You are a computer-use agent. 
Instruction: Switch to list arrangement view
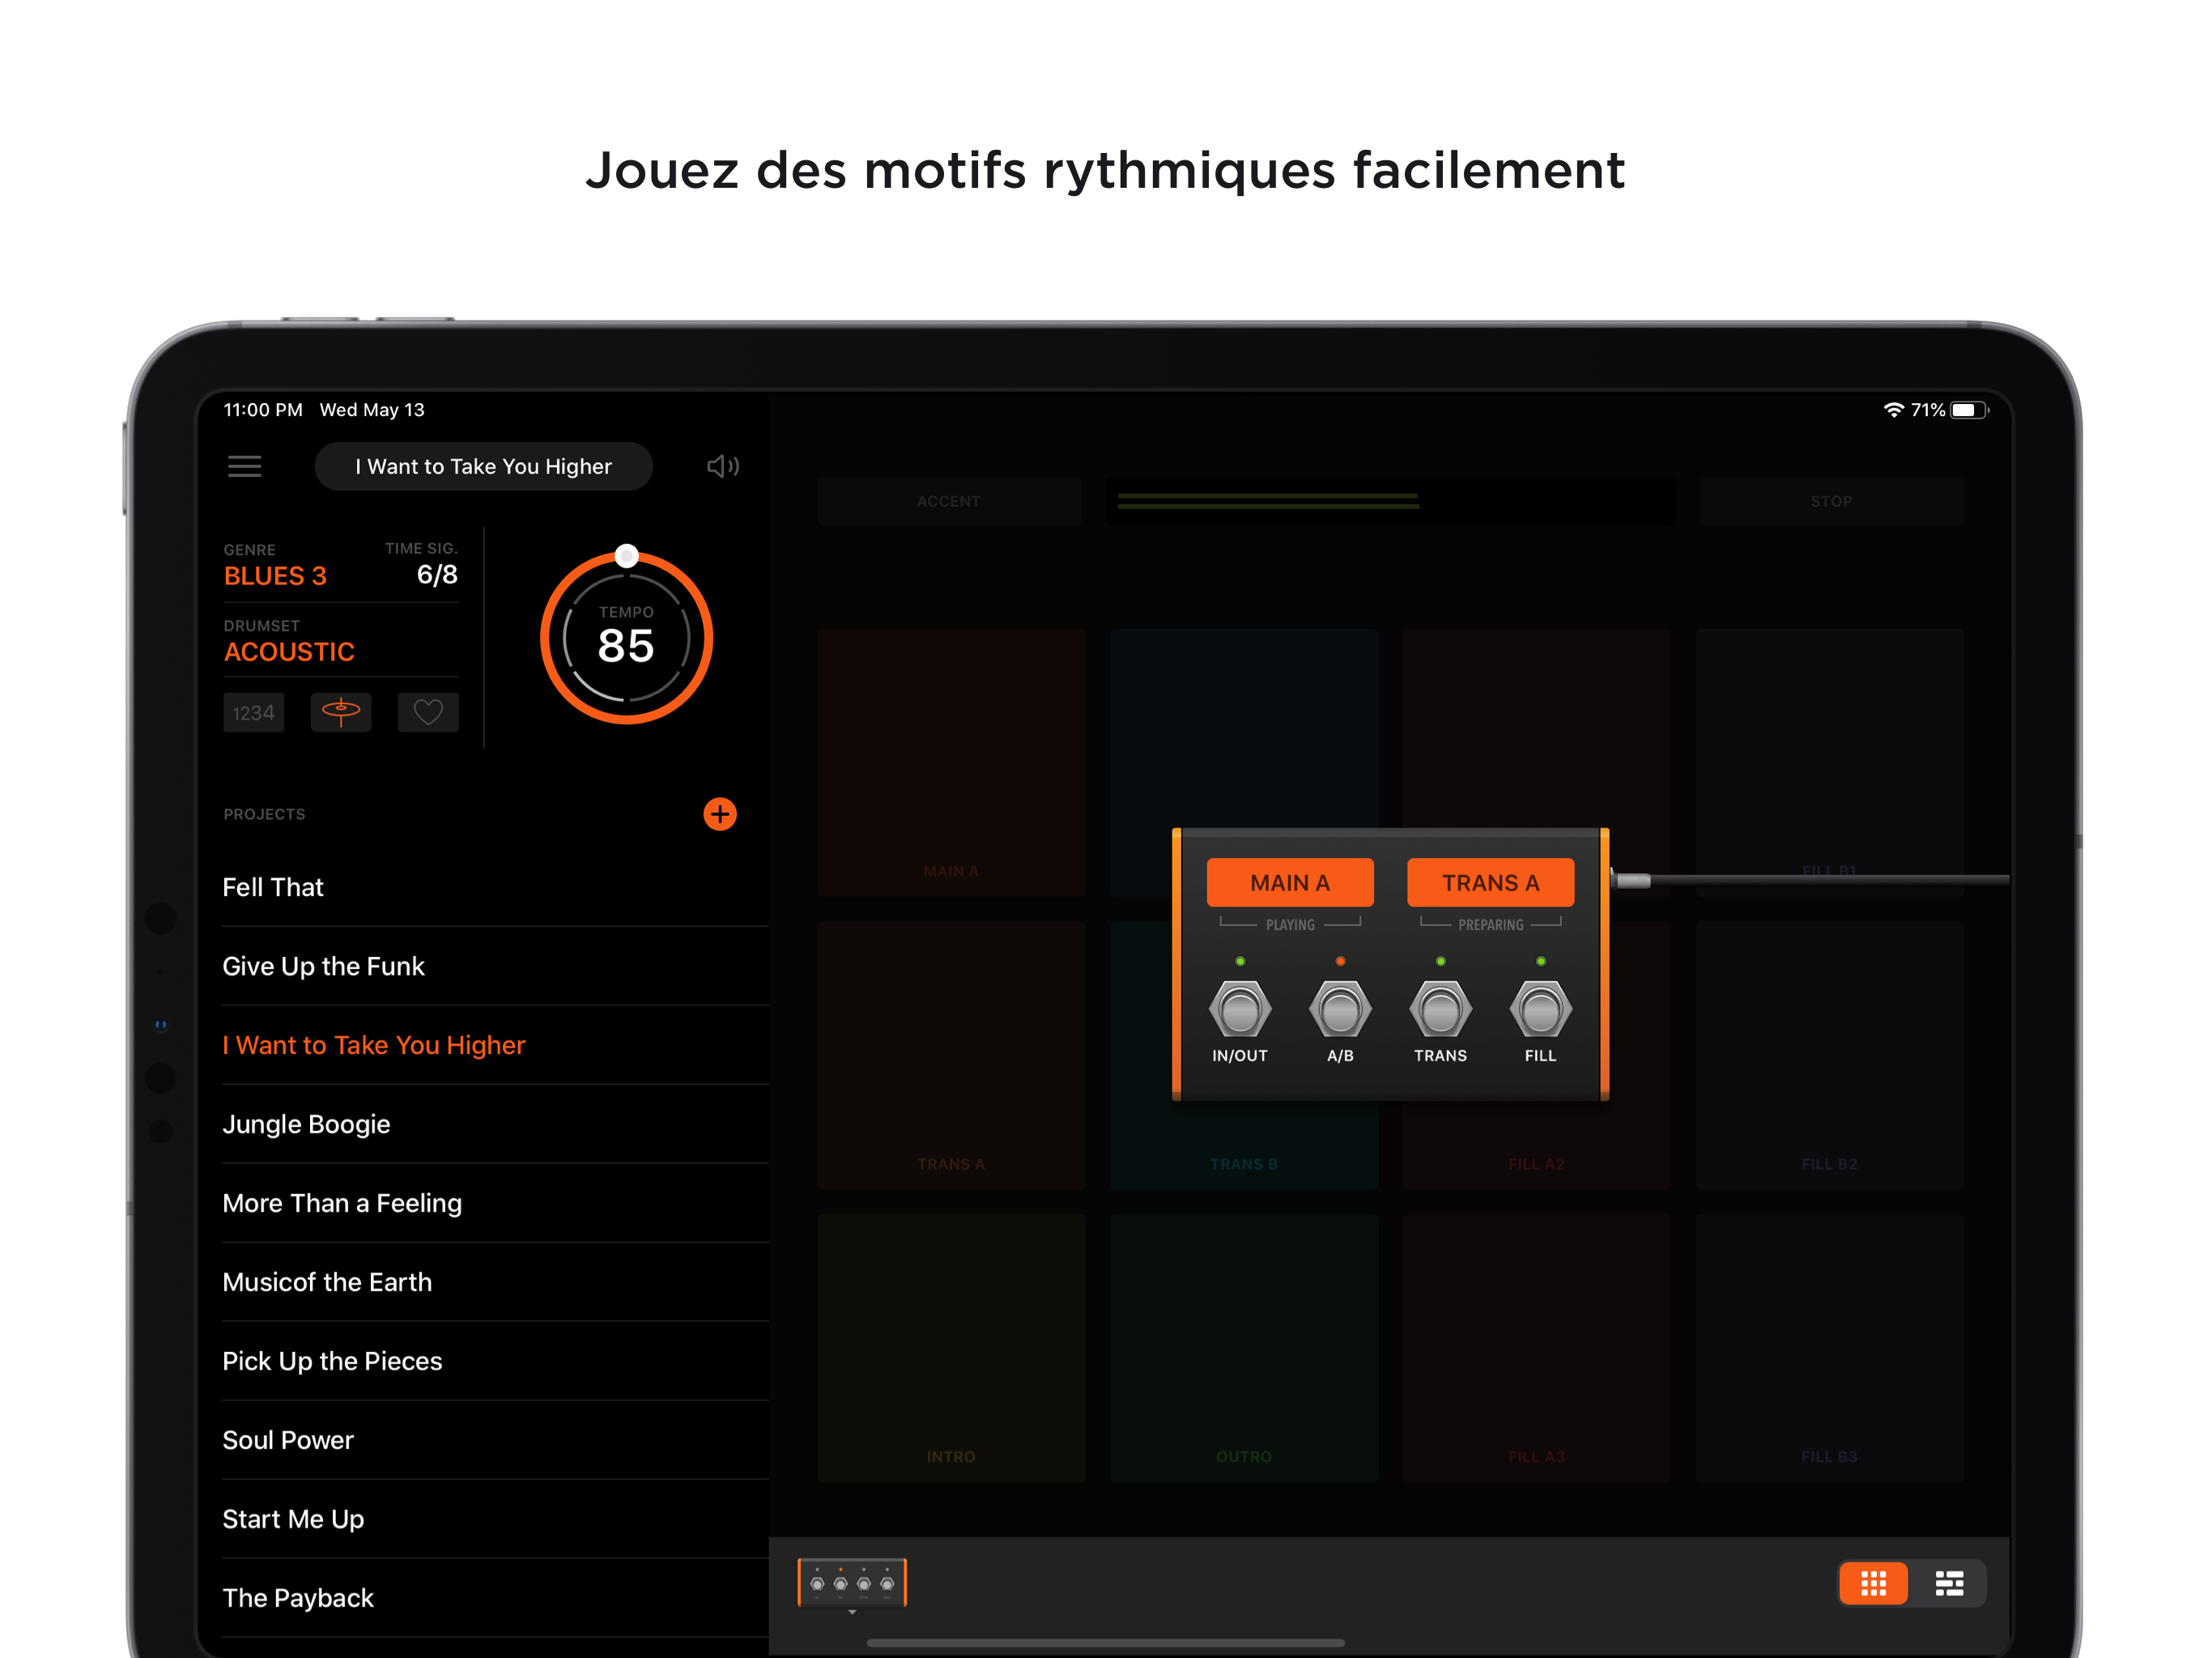point(1948,1583)
